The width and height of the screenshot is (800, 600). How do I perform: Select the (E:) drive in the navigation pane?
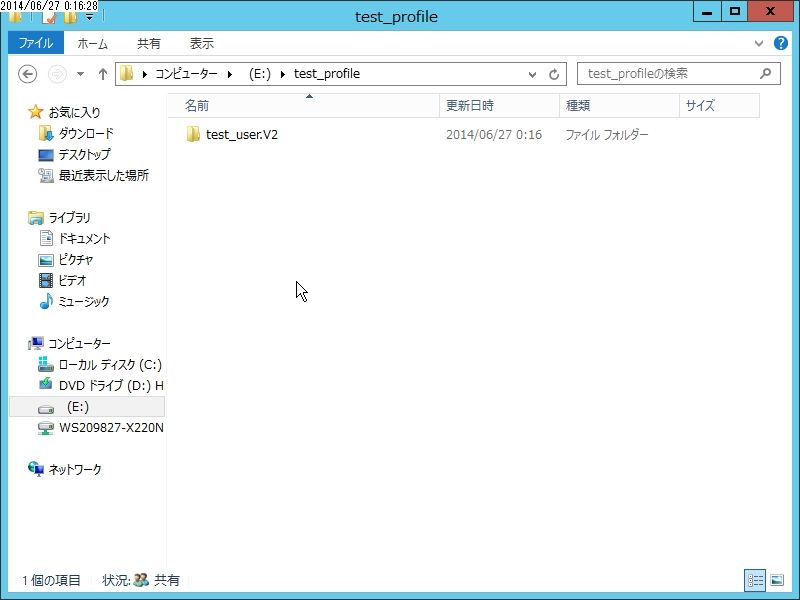(87, 407)
